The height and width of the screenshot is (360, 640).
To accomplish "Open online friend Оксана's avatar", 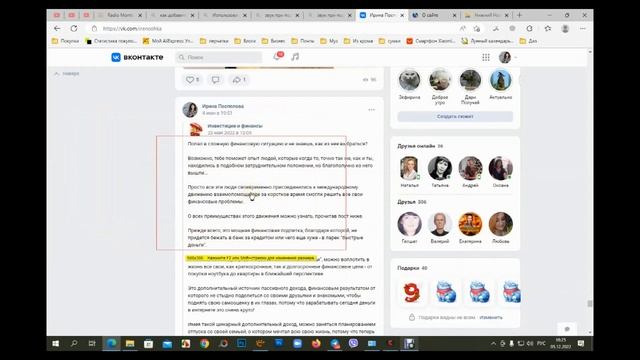I will click(500, 168).
